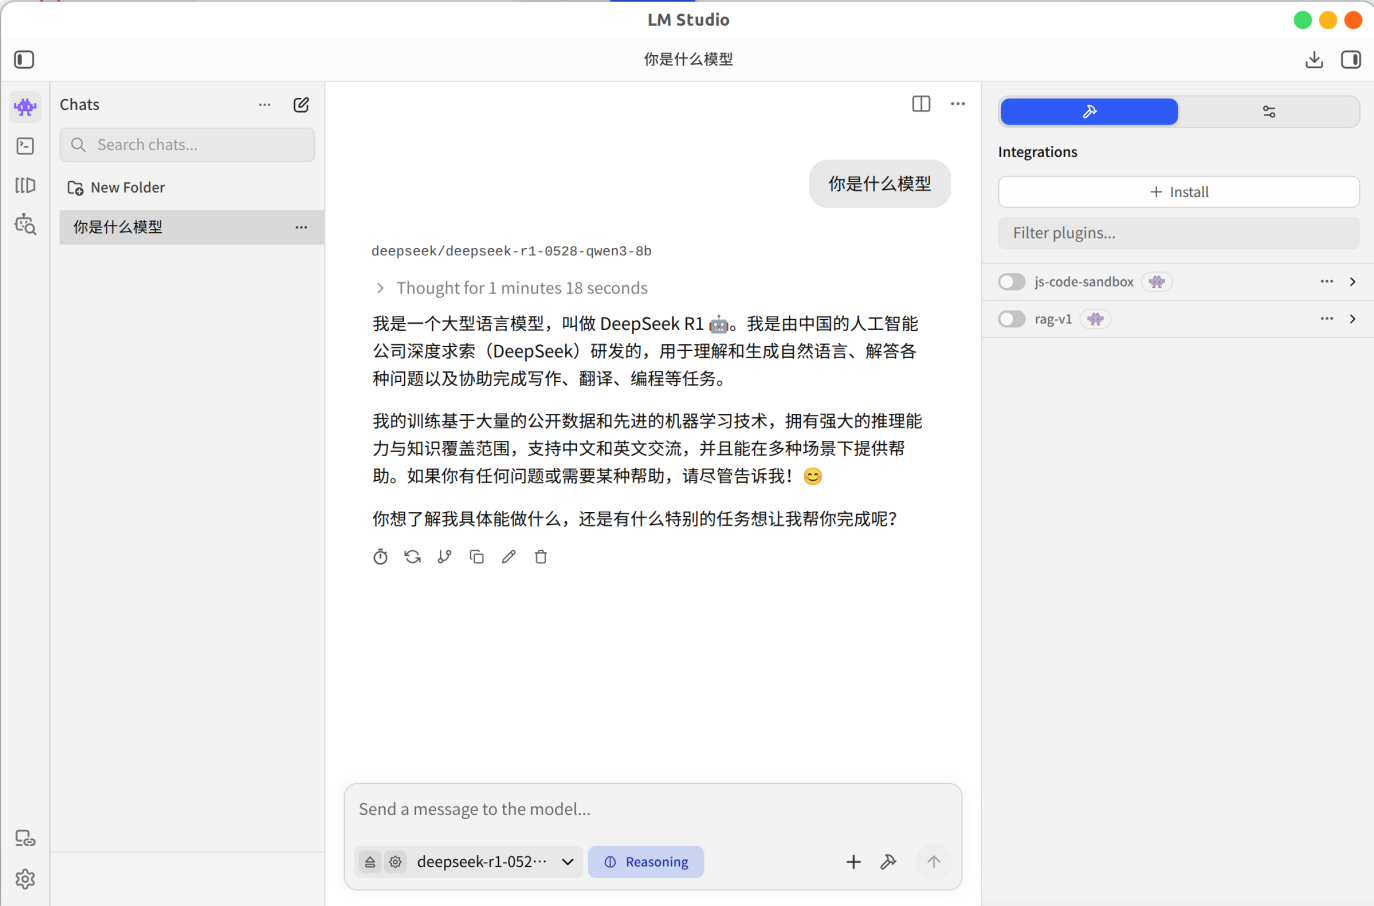
Task: Focus the Search chats field
Action: point(187,145)
